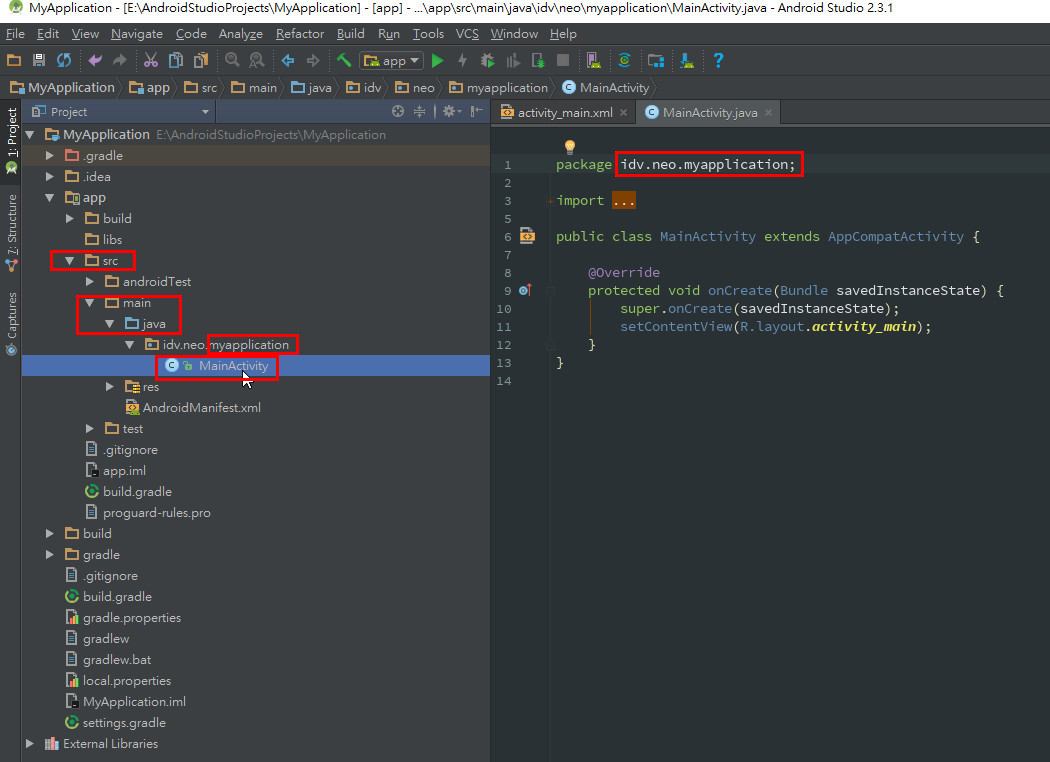Open Replace with the magnifier-A icon

pos(256,61)
